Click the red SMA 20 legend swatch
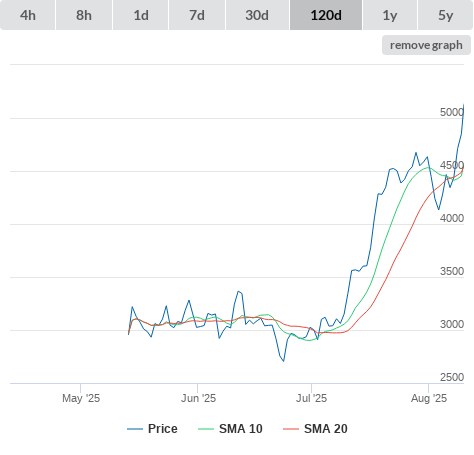This screenshot has width=474, height=455. pyautogui.click(x=291, y=429)
